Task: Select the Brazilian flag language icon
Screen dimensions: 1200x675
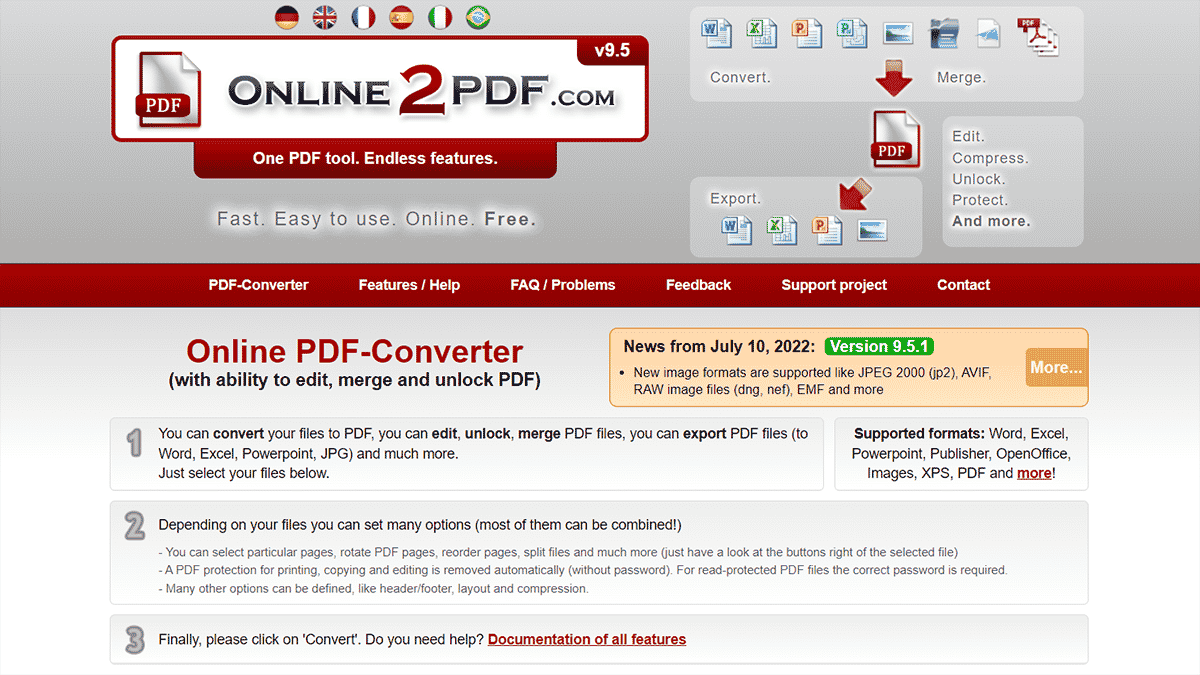Action: click(478, 17)
